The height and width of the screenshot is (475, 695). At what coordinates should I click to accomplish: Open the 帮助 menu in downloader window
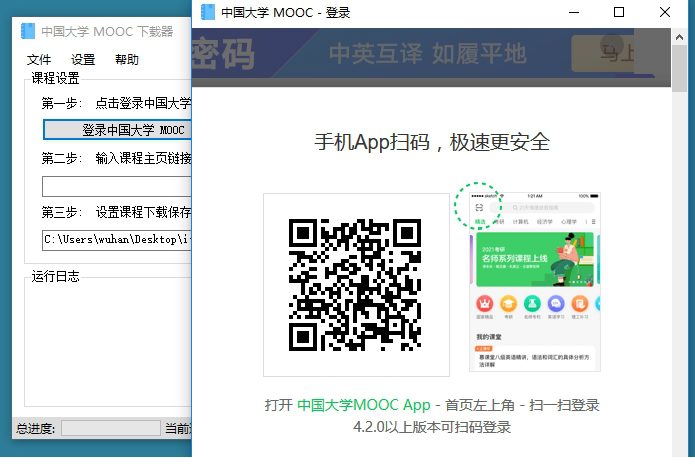click(x=127, y=59)
